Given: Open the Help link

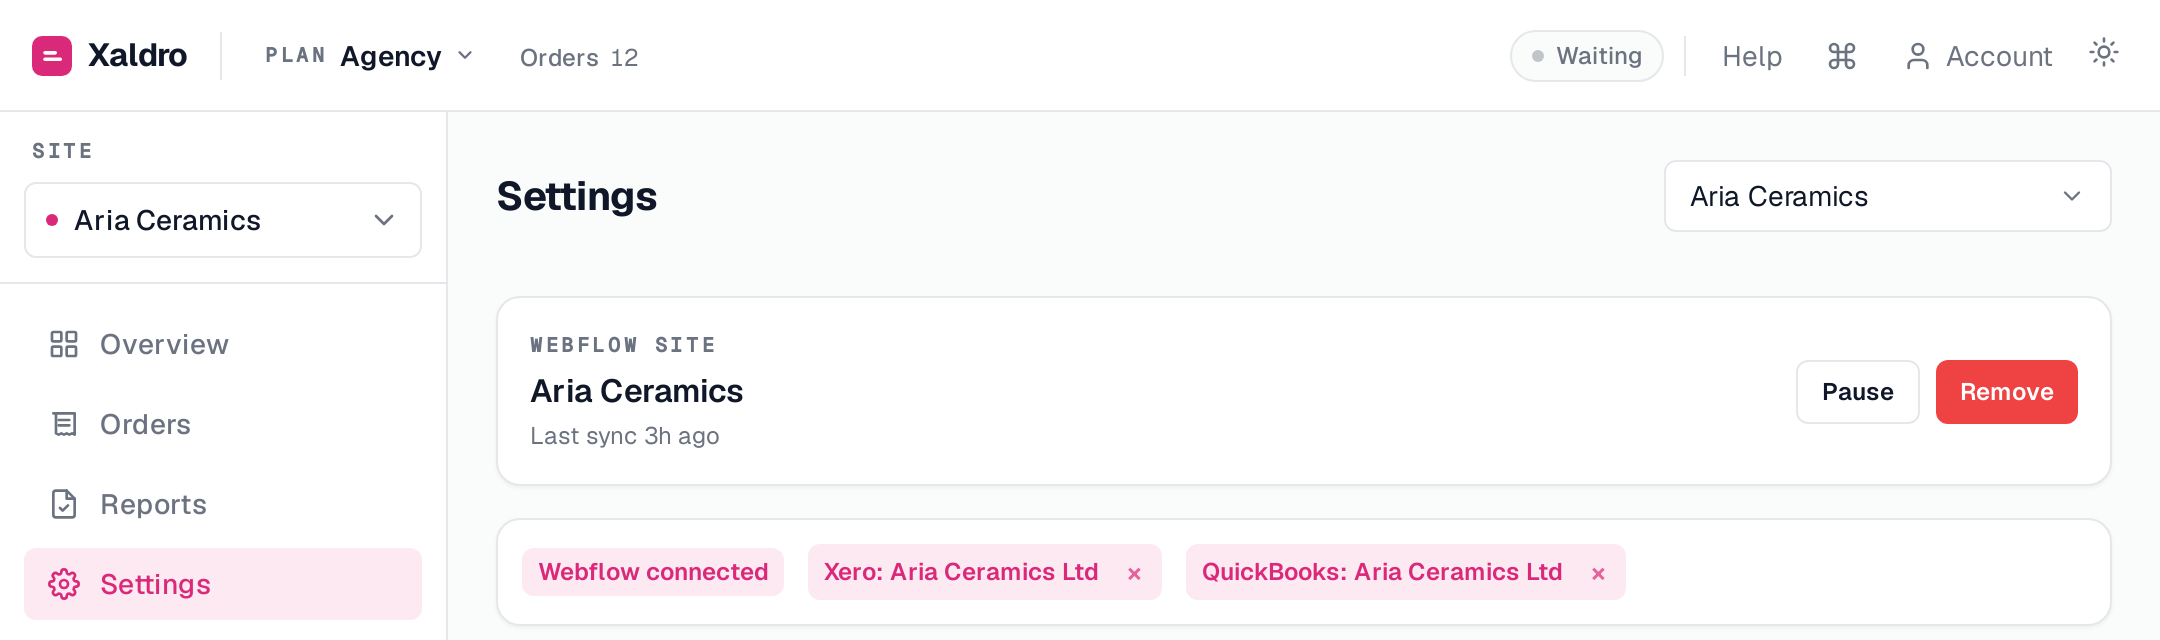Looking at the screenshot, I should (1752, 56).
